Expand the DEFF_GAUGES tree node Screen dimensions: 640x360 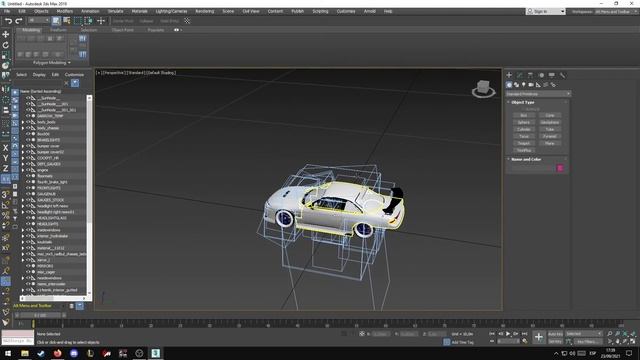(23, 164)
